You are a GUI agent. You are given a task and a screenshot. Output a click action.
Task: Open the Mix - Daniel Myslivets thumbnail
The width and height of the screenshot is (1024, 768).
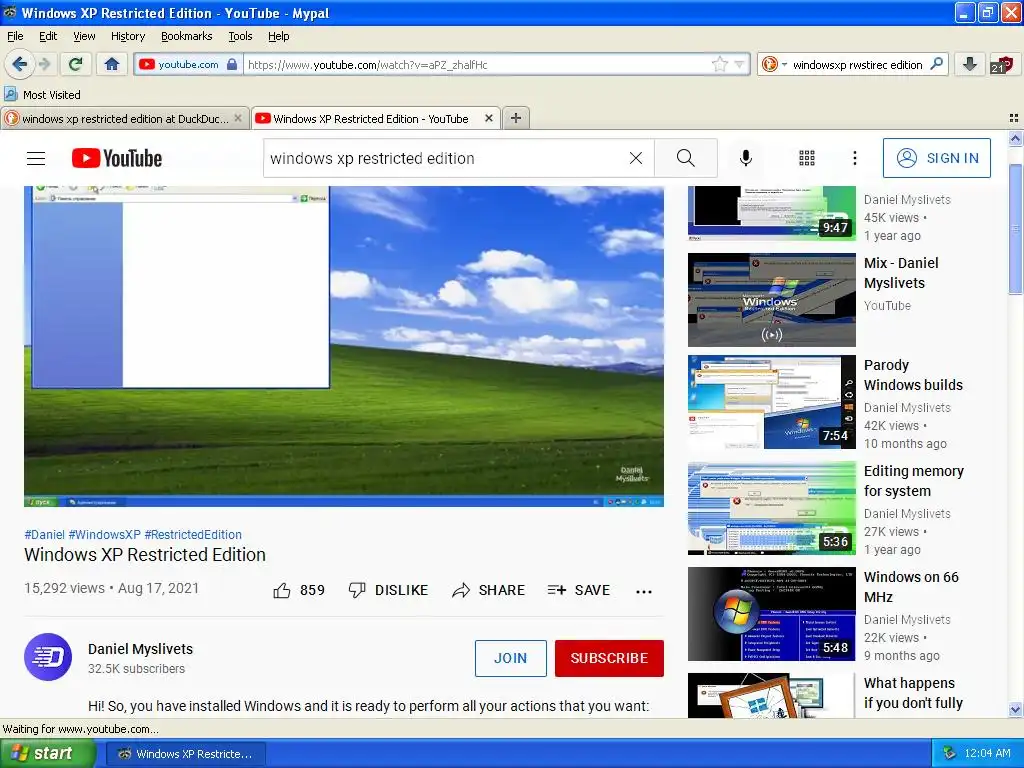[771, 300]
